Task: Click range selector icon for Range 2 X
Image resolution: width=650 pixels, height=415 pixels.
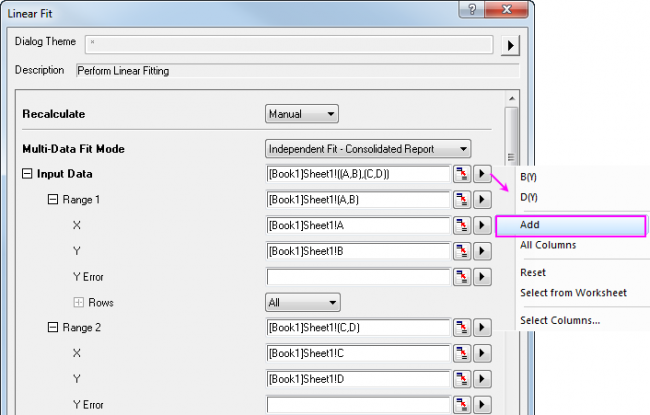Action: [x=462, y=353]
